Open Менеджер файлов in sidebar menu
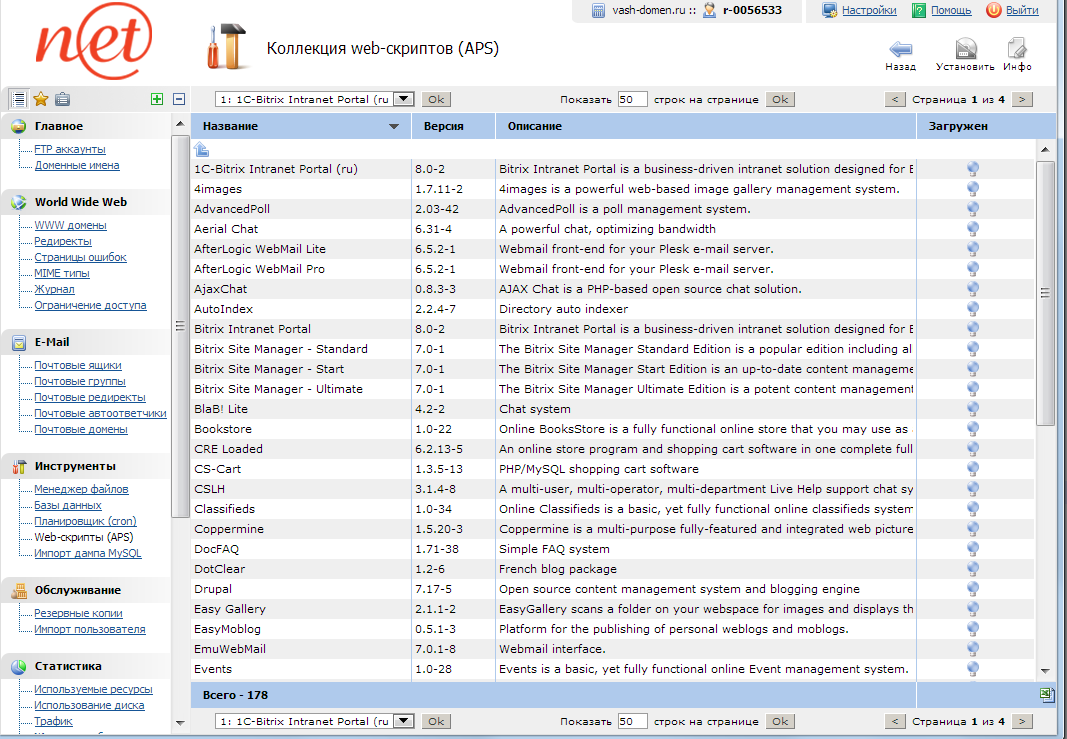1067x739 pixels. point(81,489)
